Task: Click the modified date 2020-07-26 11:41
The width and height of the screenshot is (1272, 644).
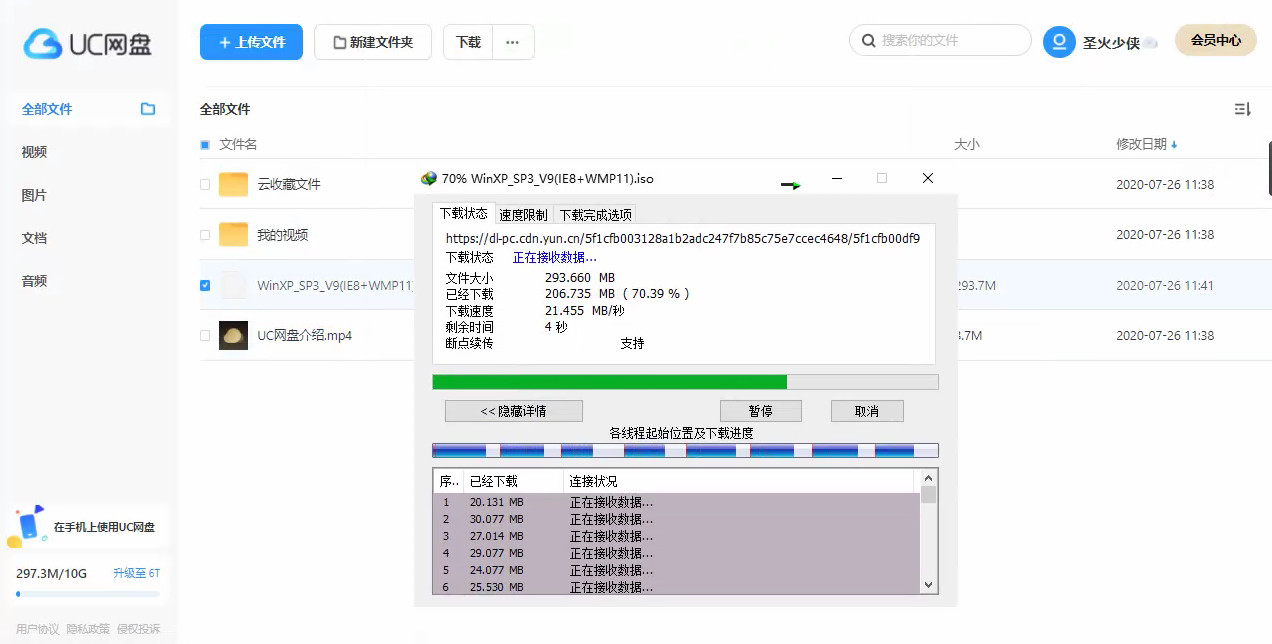Action: [x=1165, y=286]
